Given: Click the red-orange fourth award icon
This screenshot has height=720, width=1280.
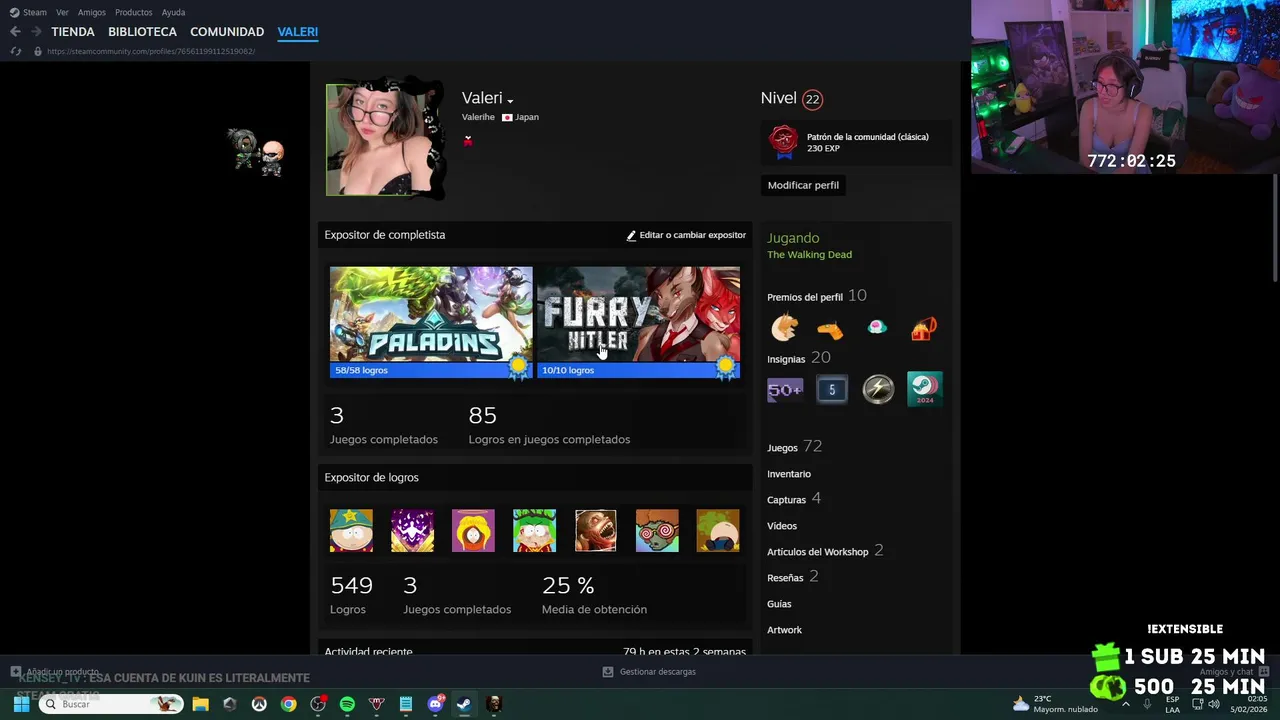Looking at the screenshot, I should point(923,327).
